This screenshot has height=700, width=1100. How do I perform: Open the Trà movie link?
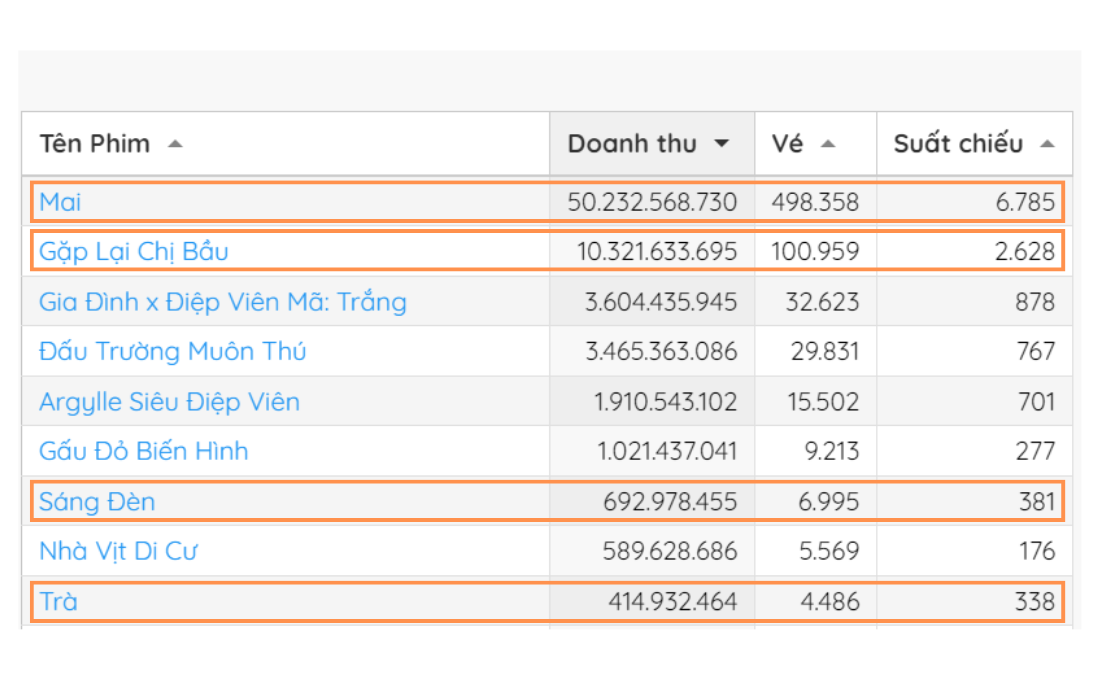58,601
